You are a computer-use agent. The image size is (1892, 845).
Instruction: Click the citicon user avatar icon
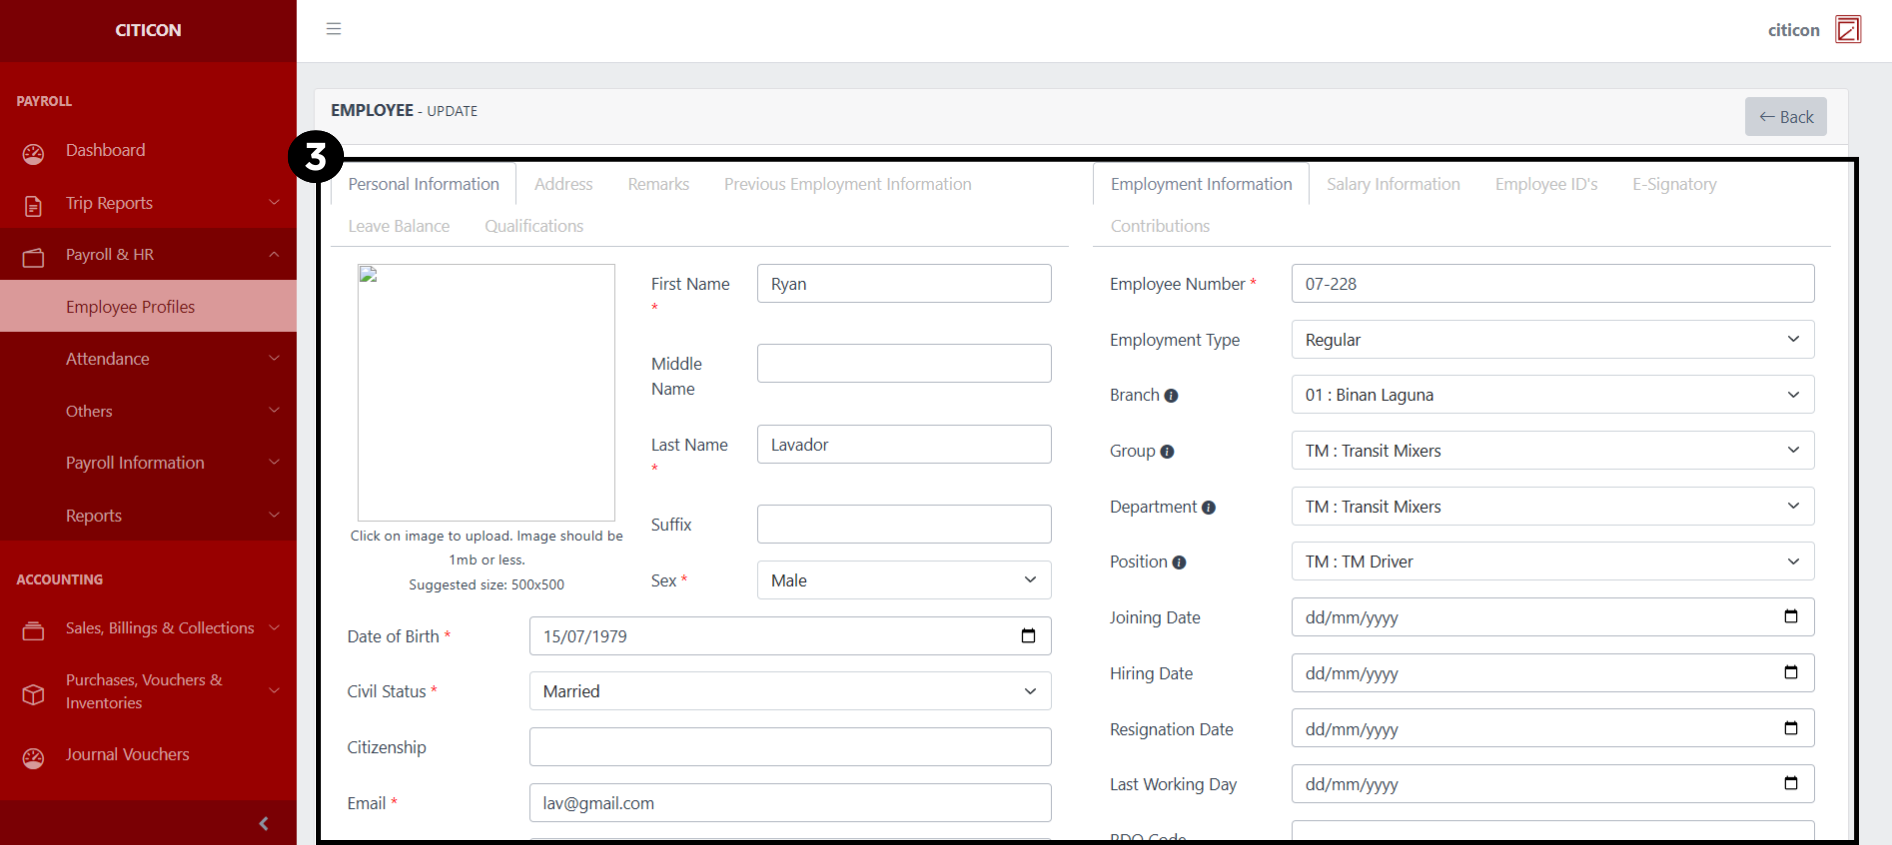(x=1847, y=30)
